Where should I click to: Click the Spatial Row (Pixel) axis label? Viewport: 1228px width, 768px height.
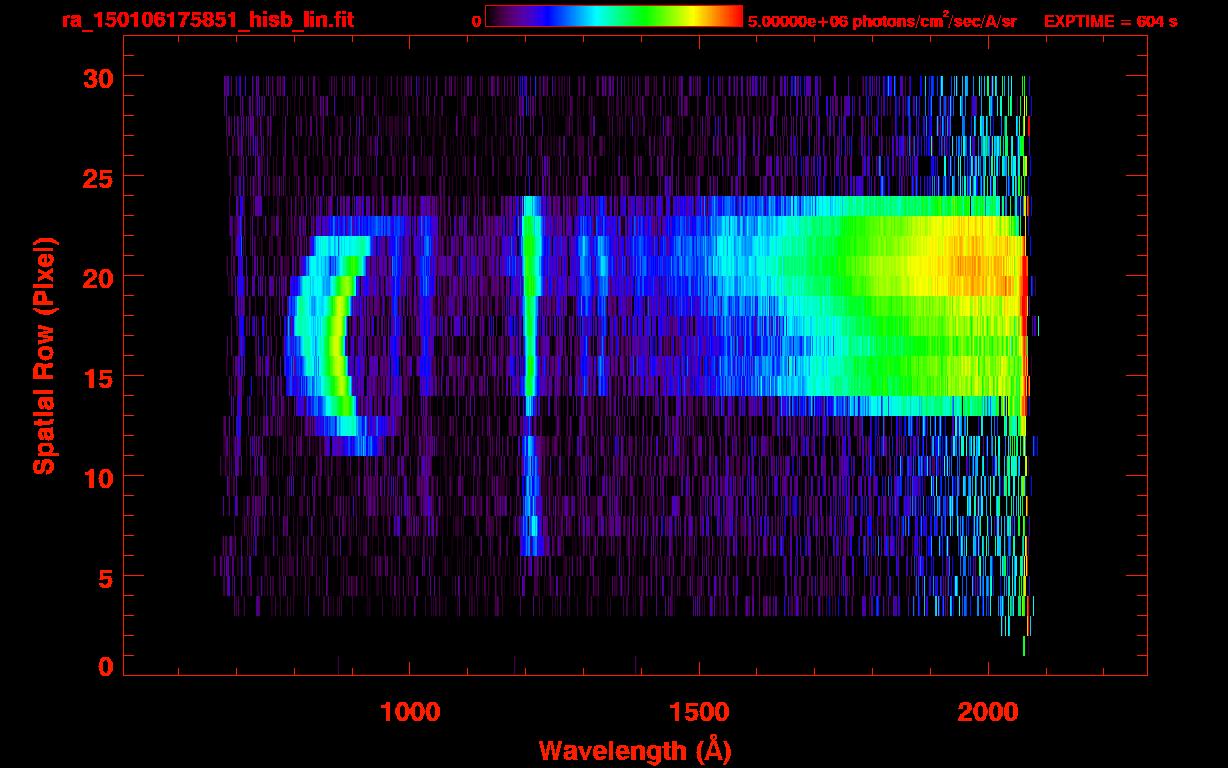[x=44, y=355]
